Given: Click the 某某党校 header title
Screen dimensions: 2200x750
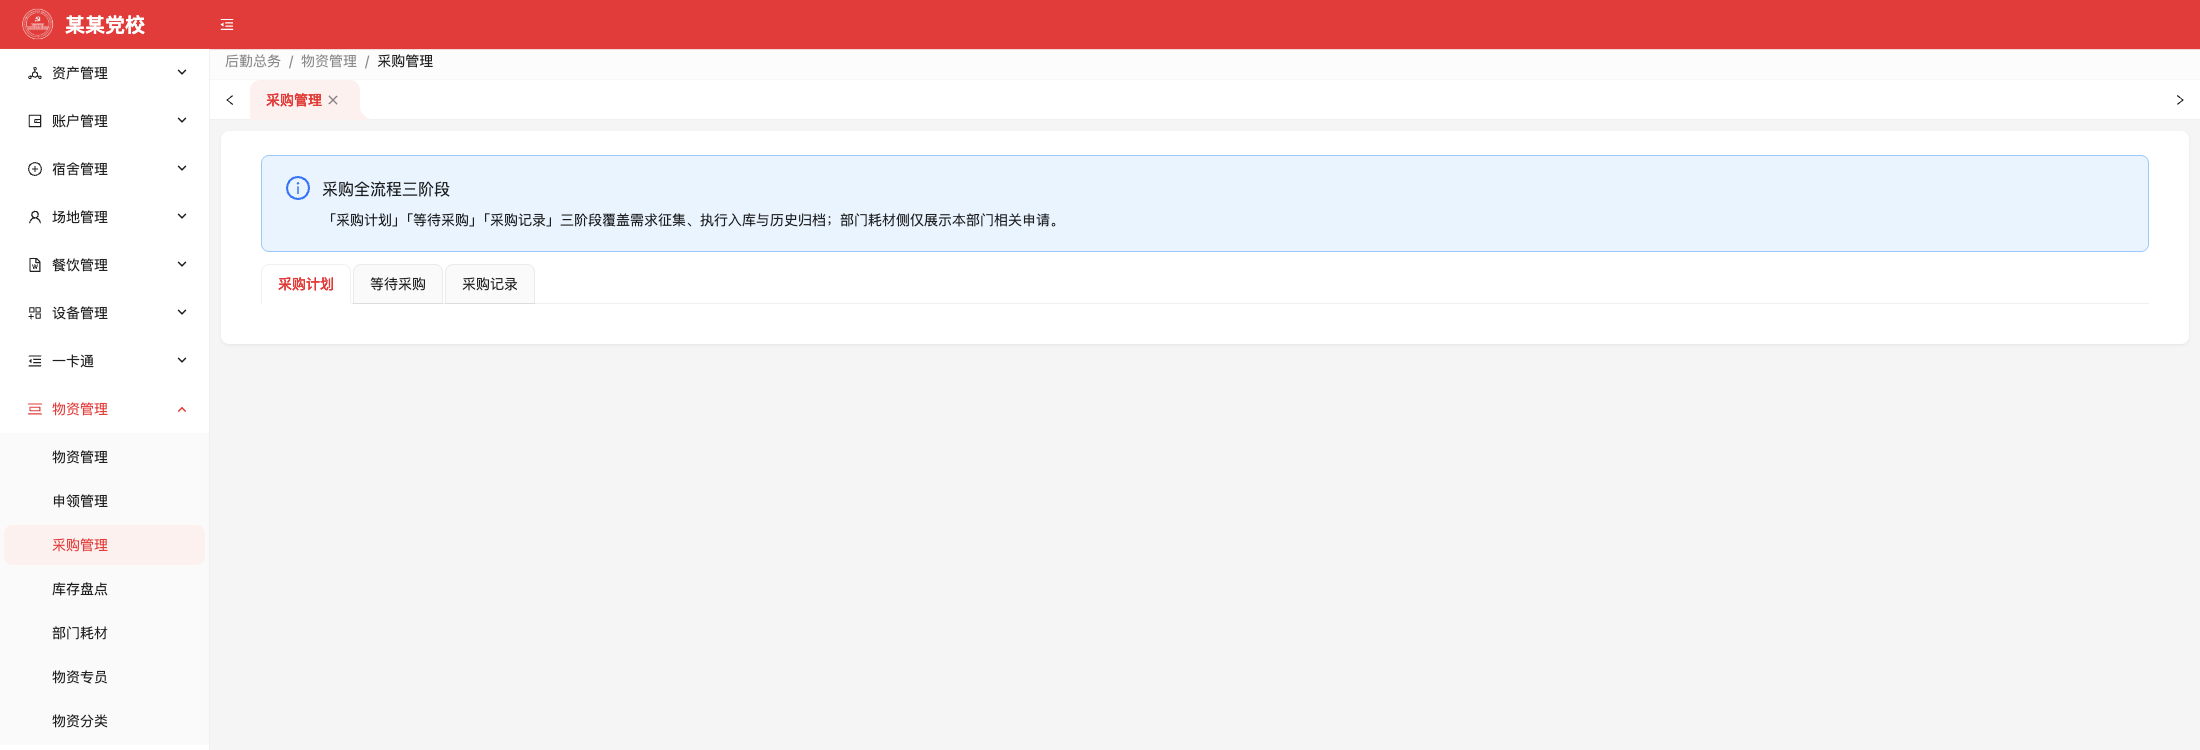Looking at the screenshot, I should (105, 25).
